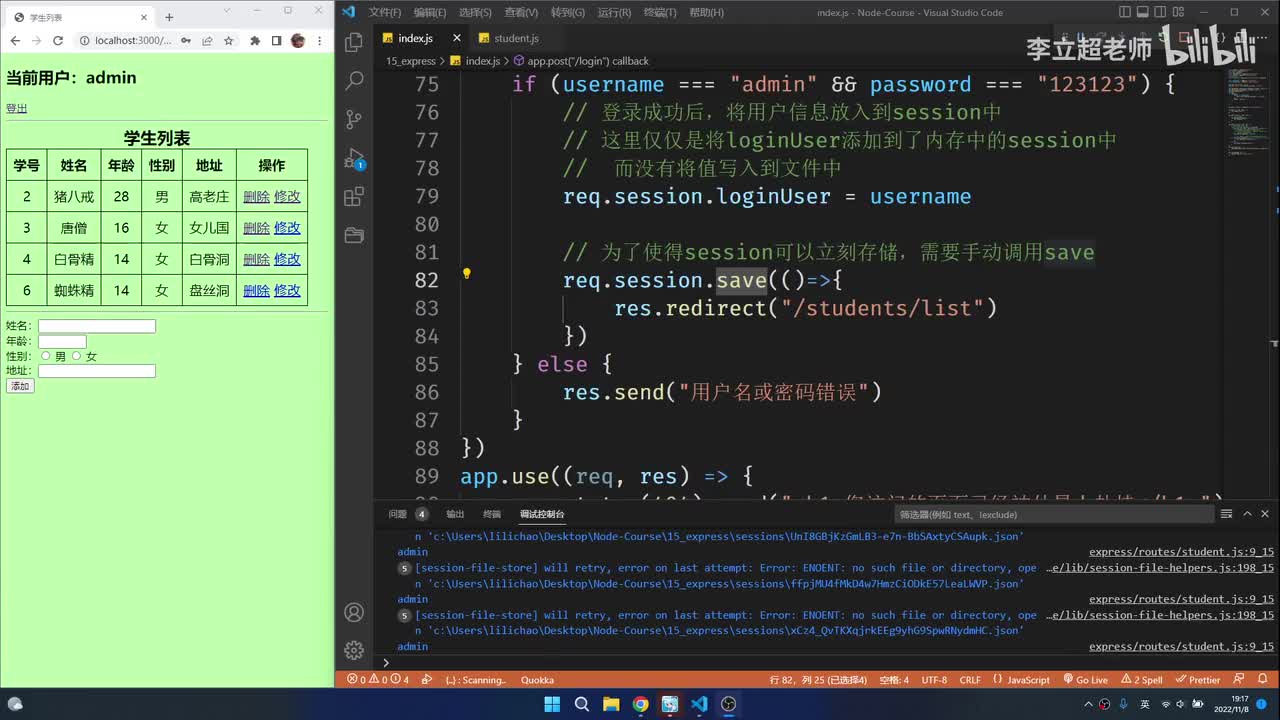1280x720 pixels.
Task: Open the Chrome three-dot menu
Action: [320, 41]
